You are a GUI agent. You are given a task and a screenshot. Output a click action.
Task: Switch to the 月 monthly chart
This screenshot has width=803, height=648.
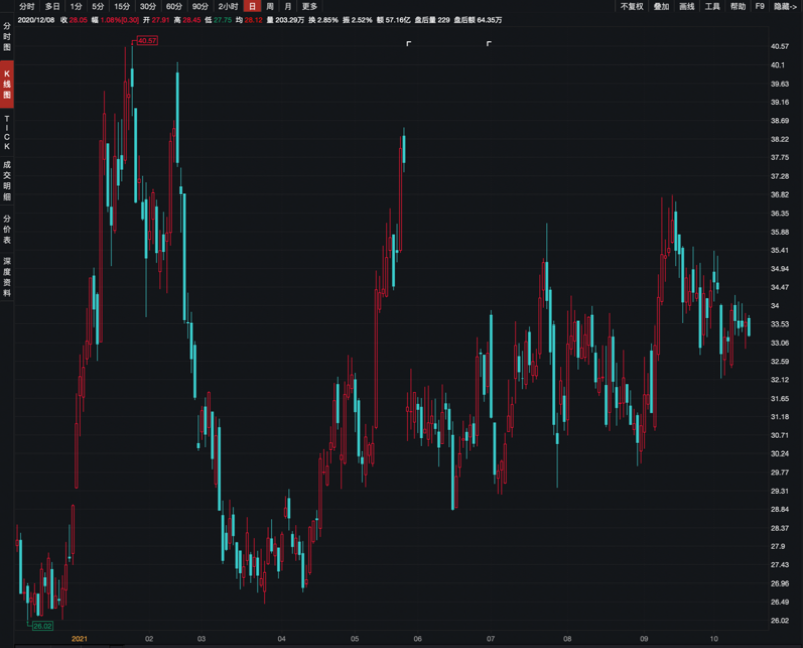(288, 7)
